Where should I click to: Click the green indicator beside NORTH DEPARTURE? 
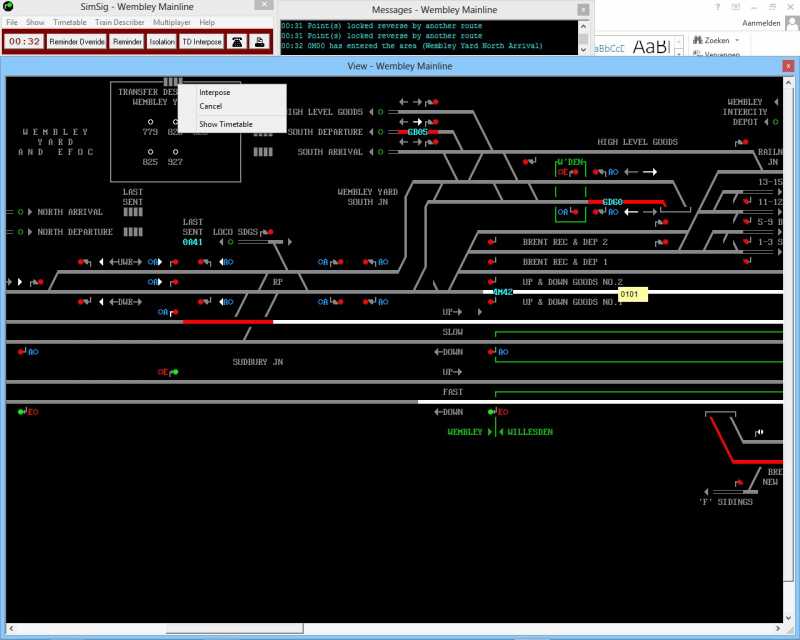click(20, 232)
